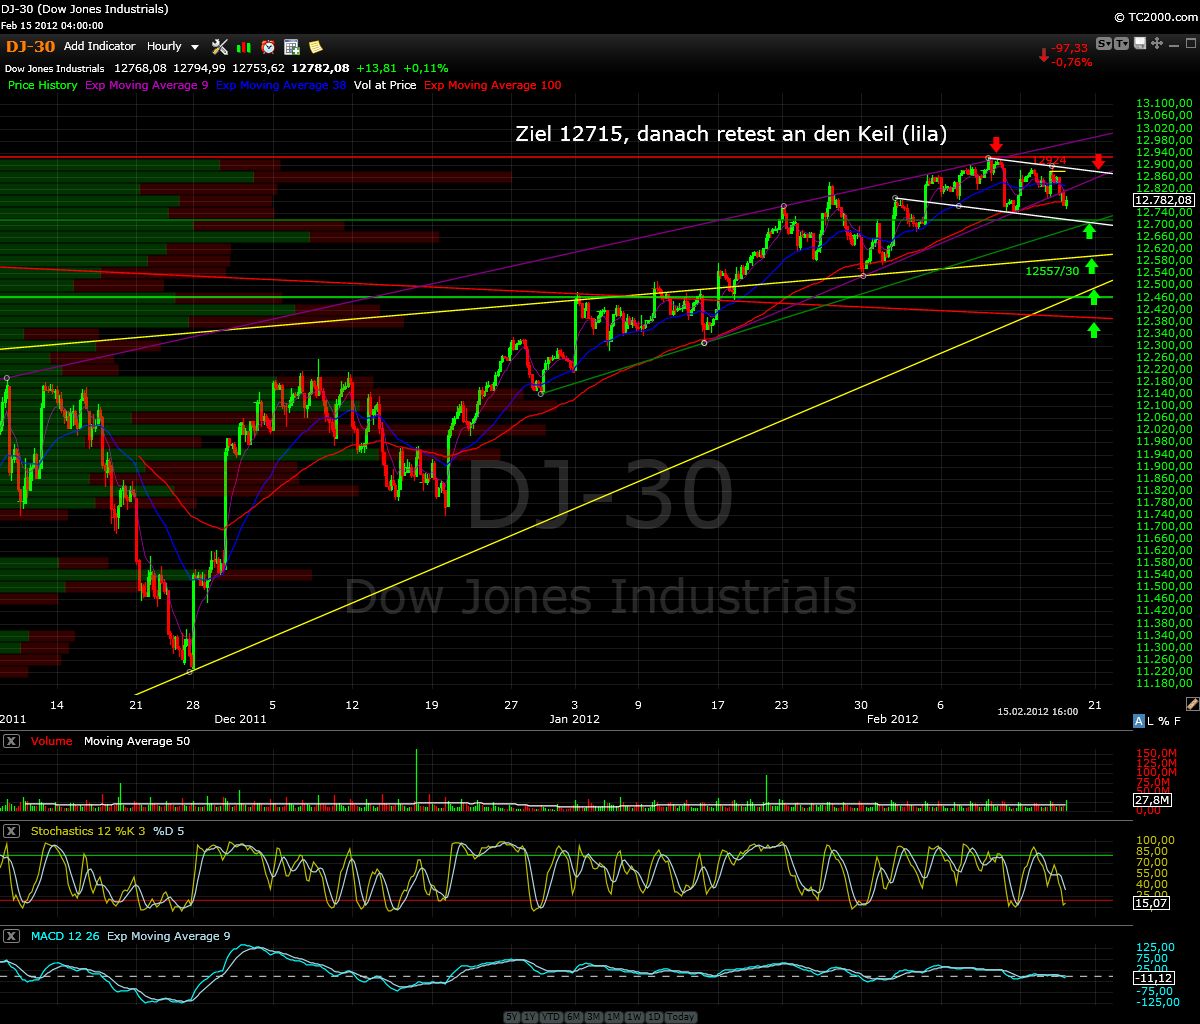Select the 1D time range
Viewport: 1200px width, 1024px height.
(654, 1017)
